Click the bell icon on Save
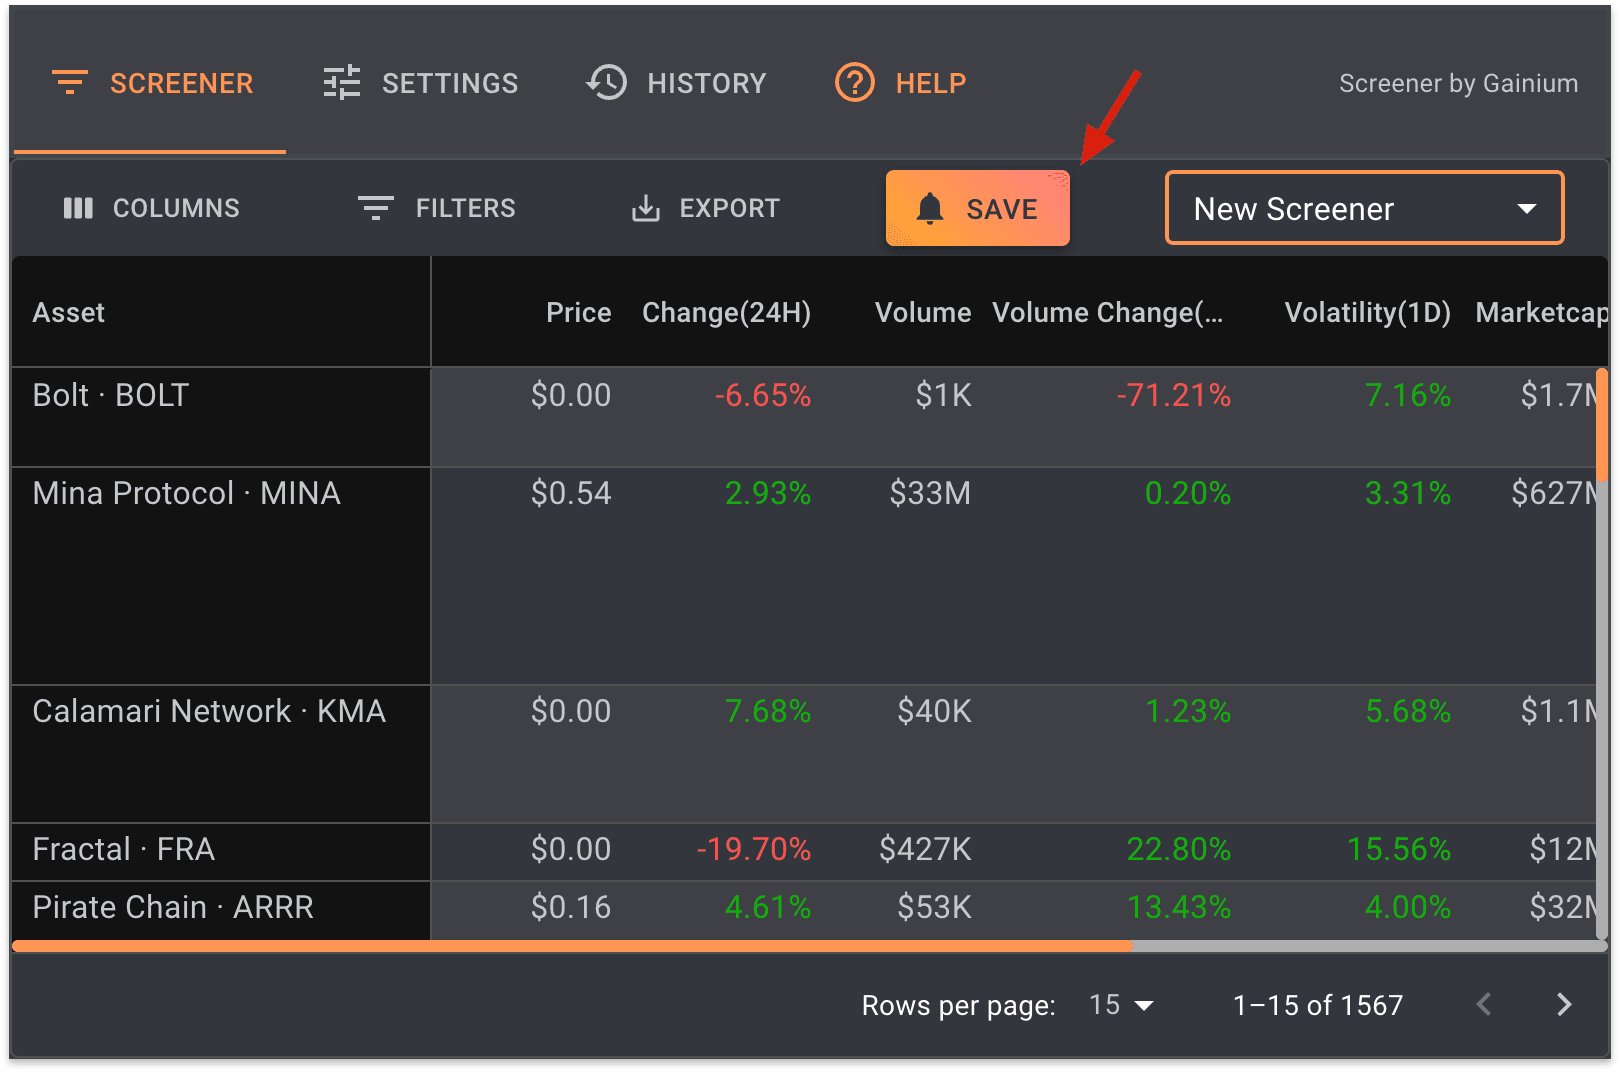 click(930, 208)
